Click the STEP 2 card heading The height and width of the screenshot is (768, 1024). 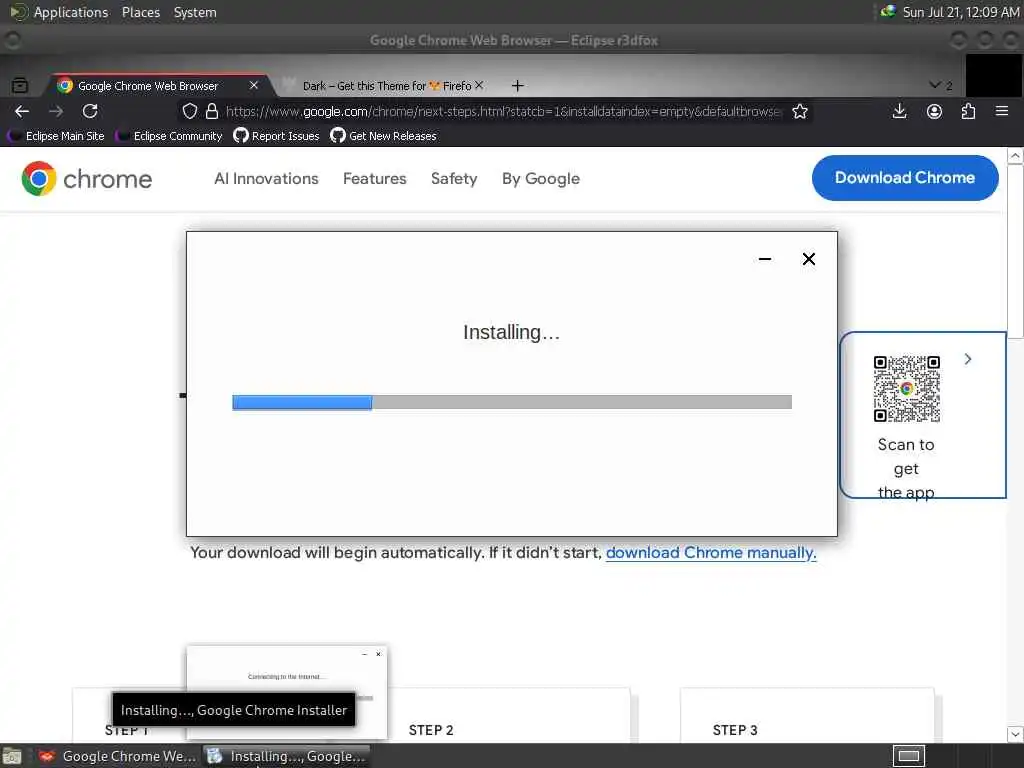point(431,730)
